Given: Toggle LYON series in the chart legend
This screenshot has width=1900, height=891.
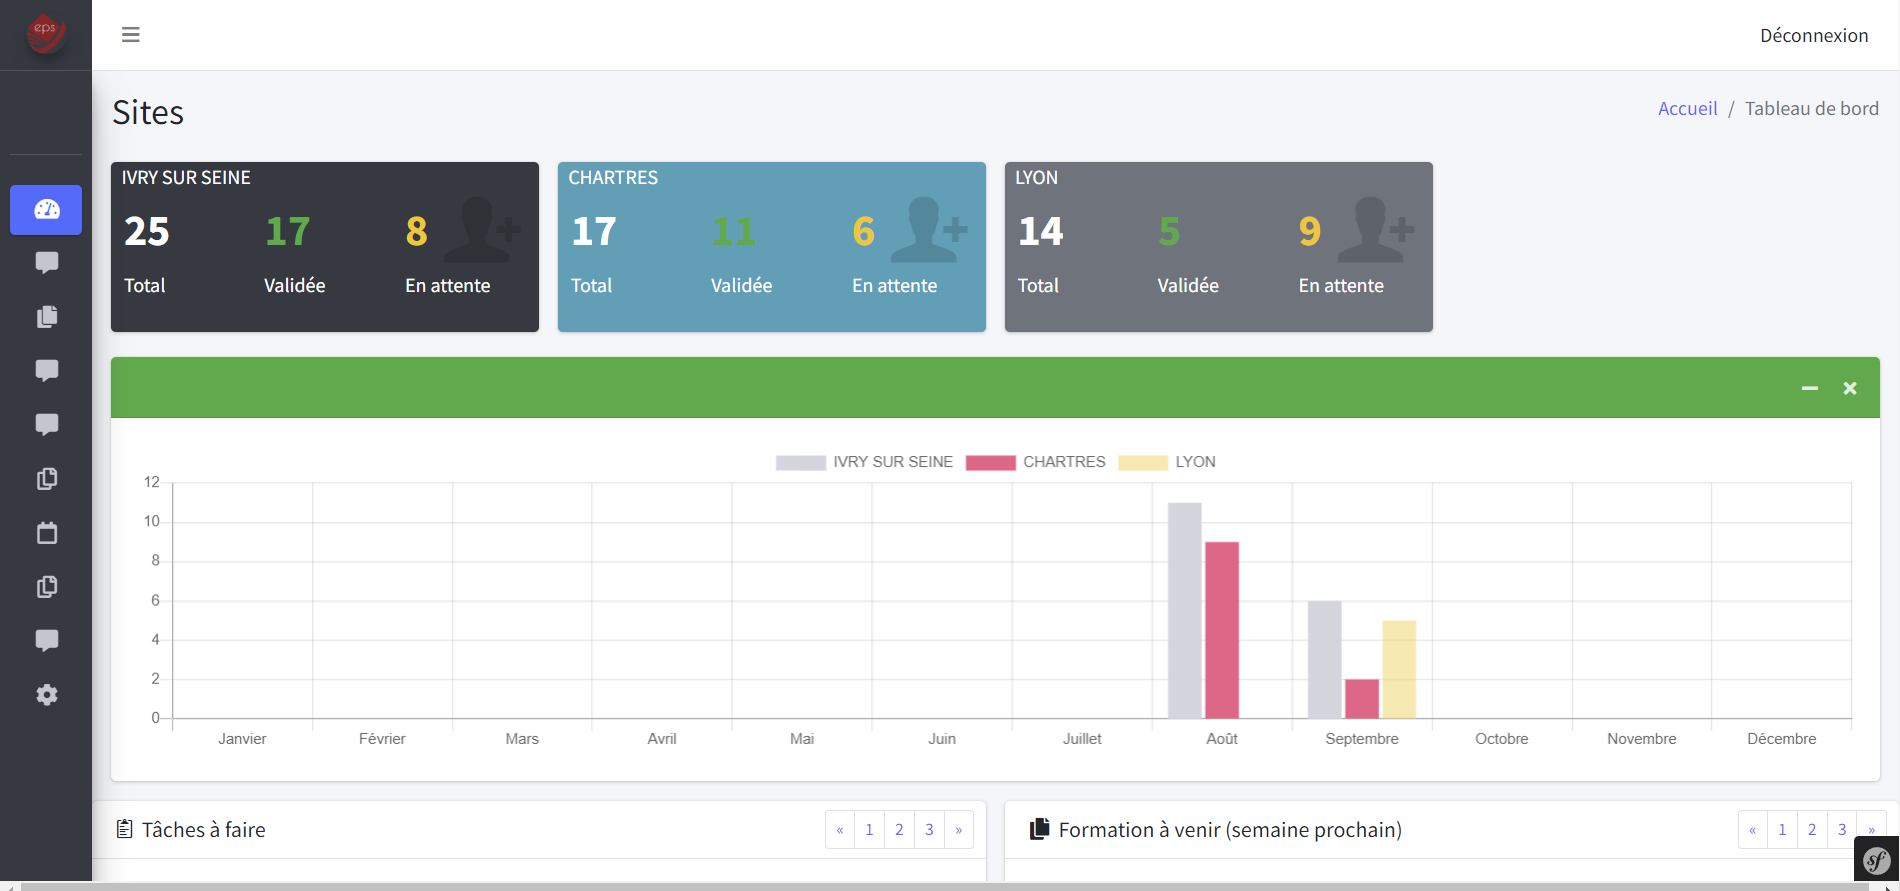Looking at the screenshot, I should pyautogui.click(x=1167, y=462).
